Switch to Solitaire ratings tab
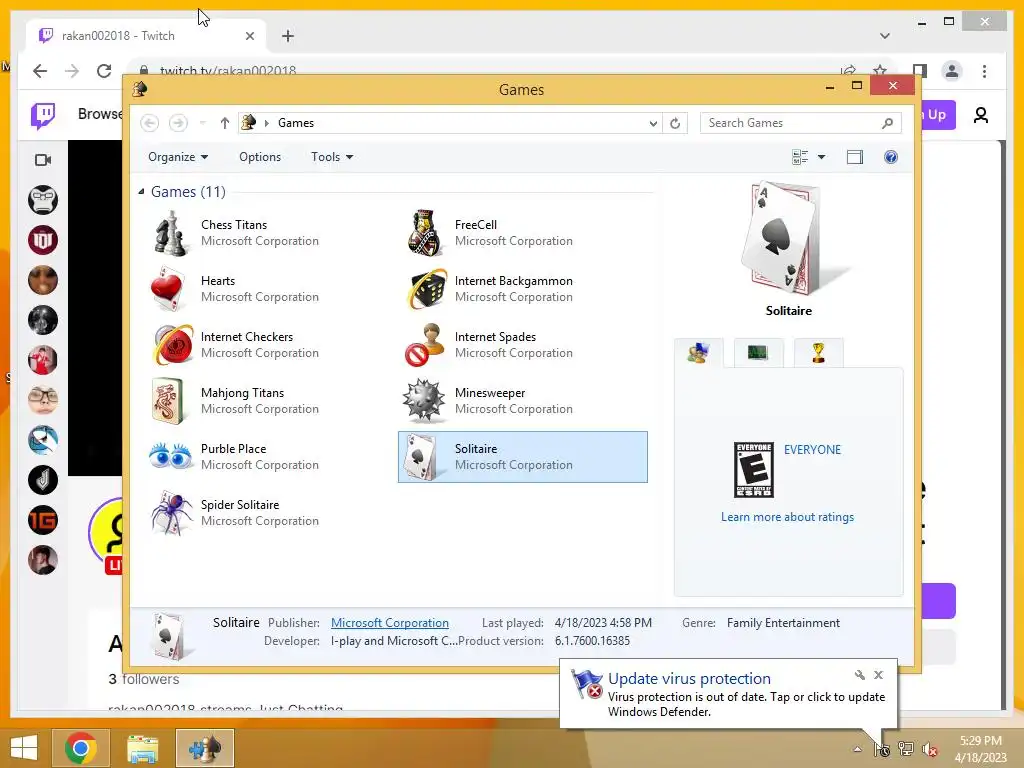This screenshot has width=1024, height=768. (698, 353)
